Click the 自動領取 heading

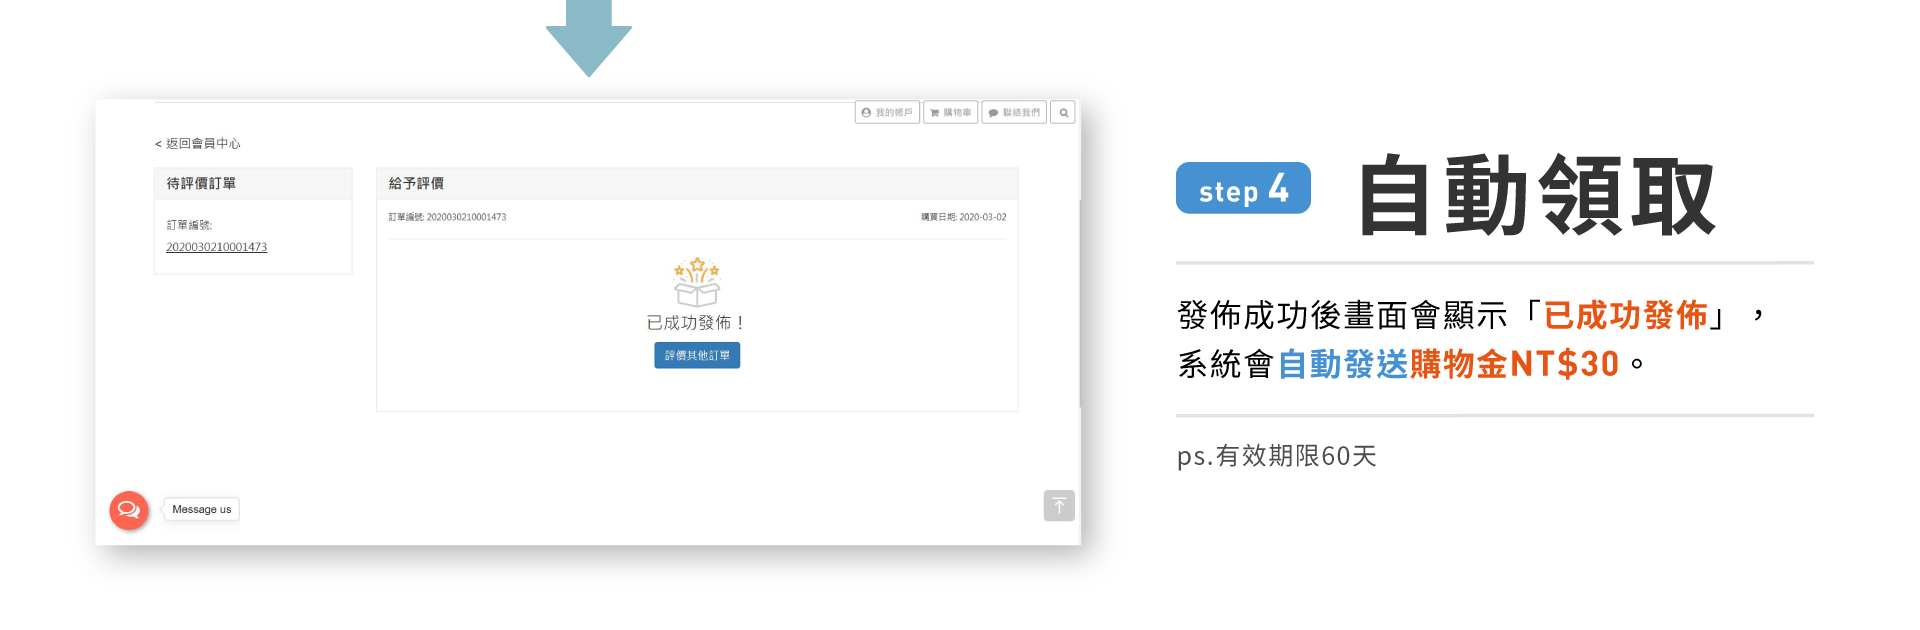click(x=1535, y=196)
